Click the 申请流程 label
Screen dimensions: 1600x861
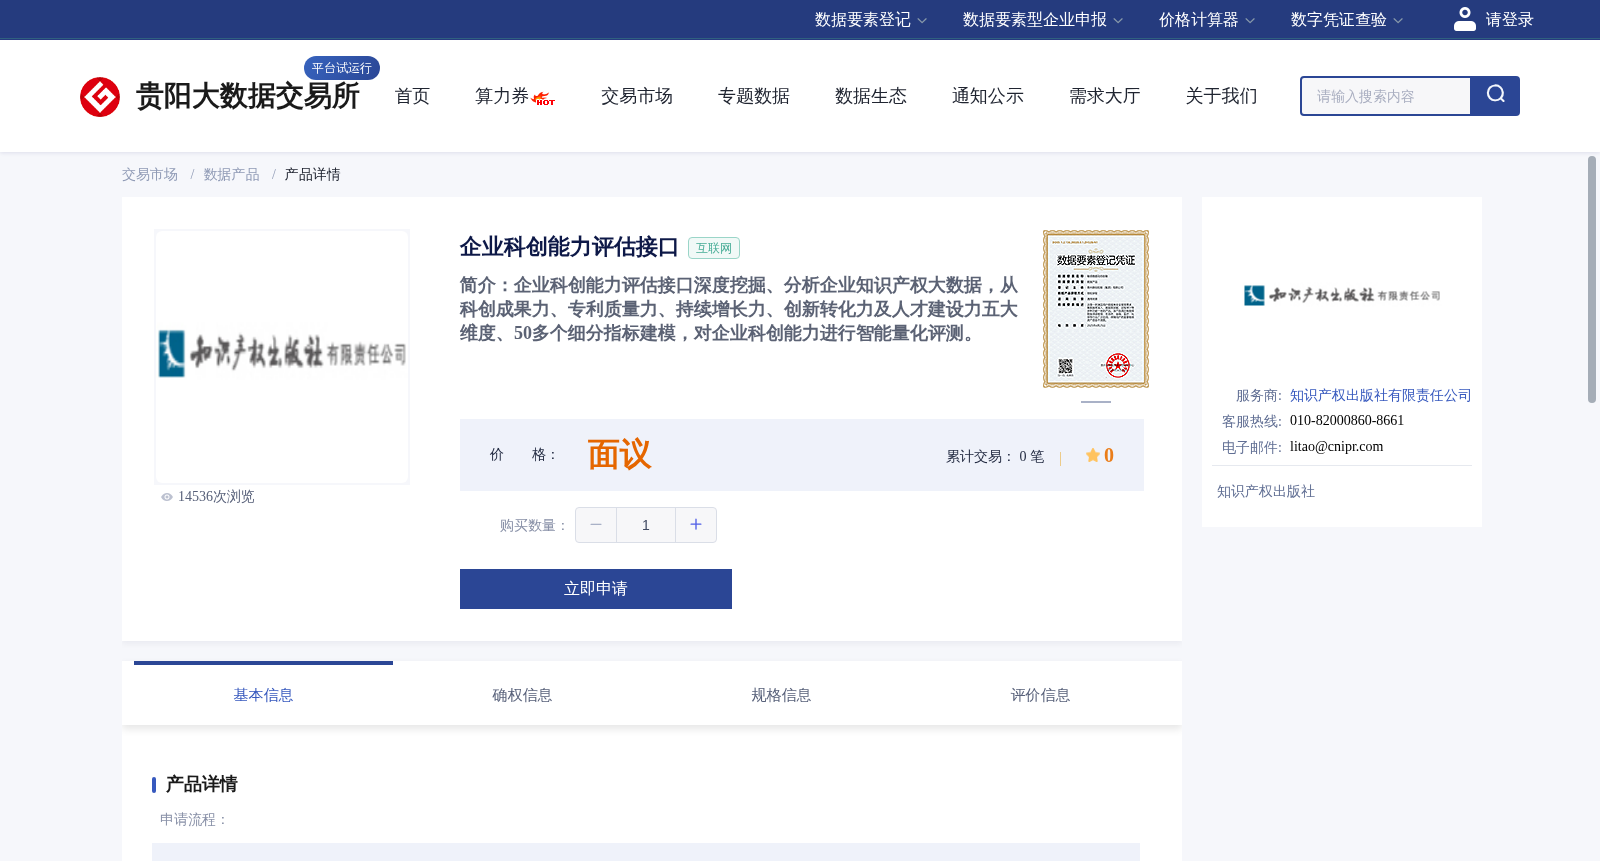click(194, 820)
